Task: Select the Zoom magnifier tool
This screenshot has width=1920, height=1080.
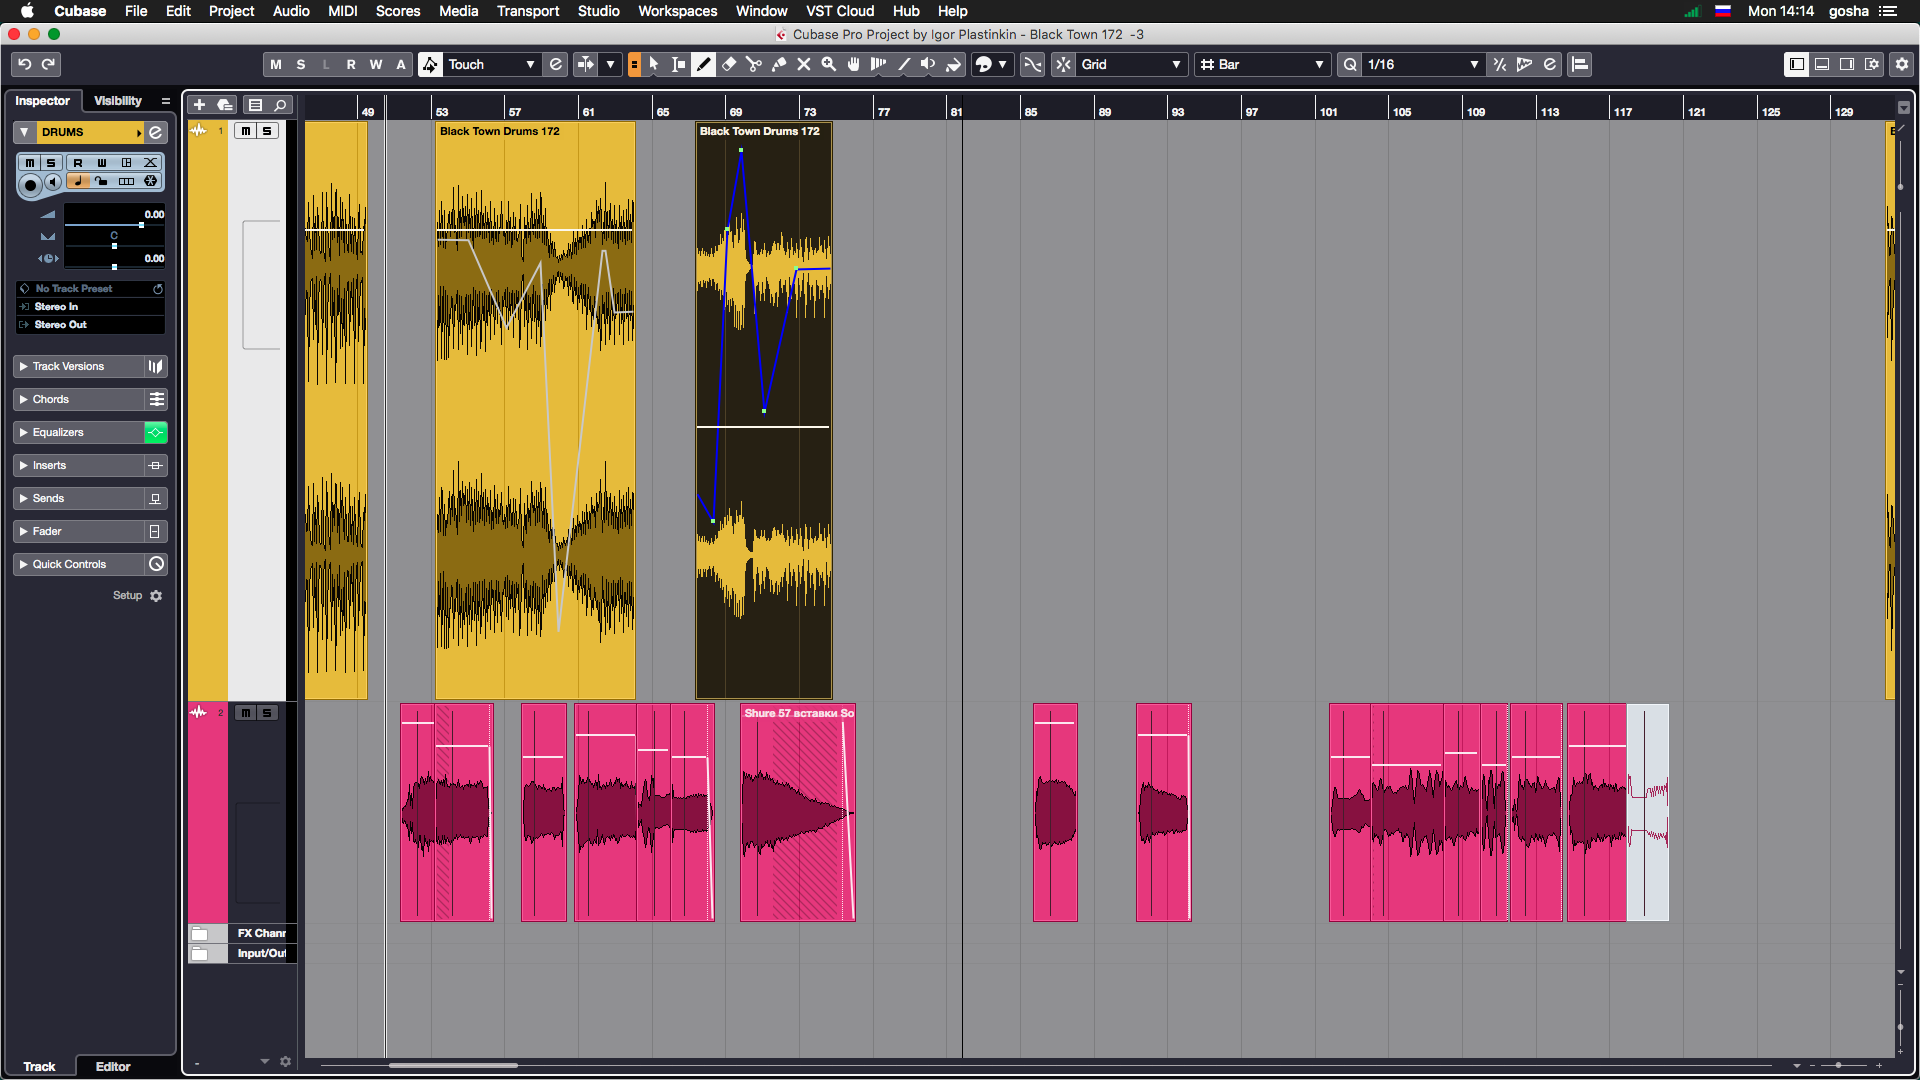Action: [829, 64]
